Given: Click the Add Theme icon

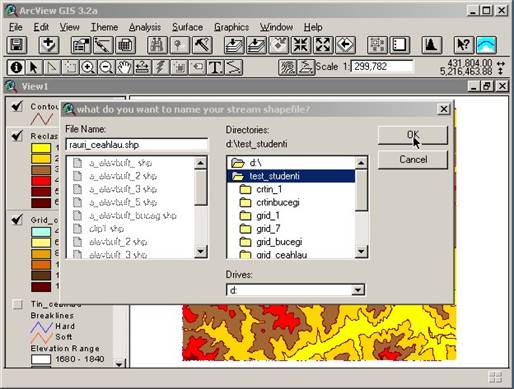Looking at the screenshot, I should click(x=49, y=45).
